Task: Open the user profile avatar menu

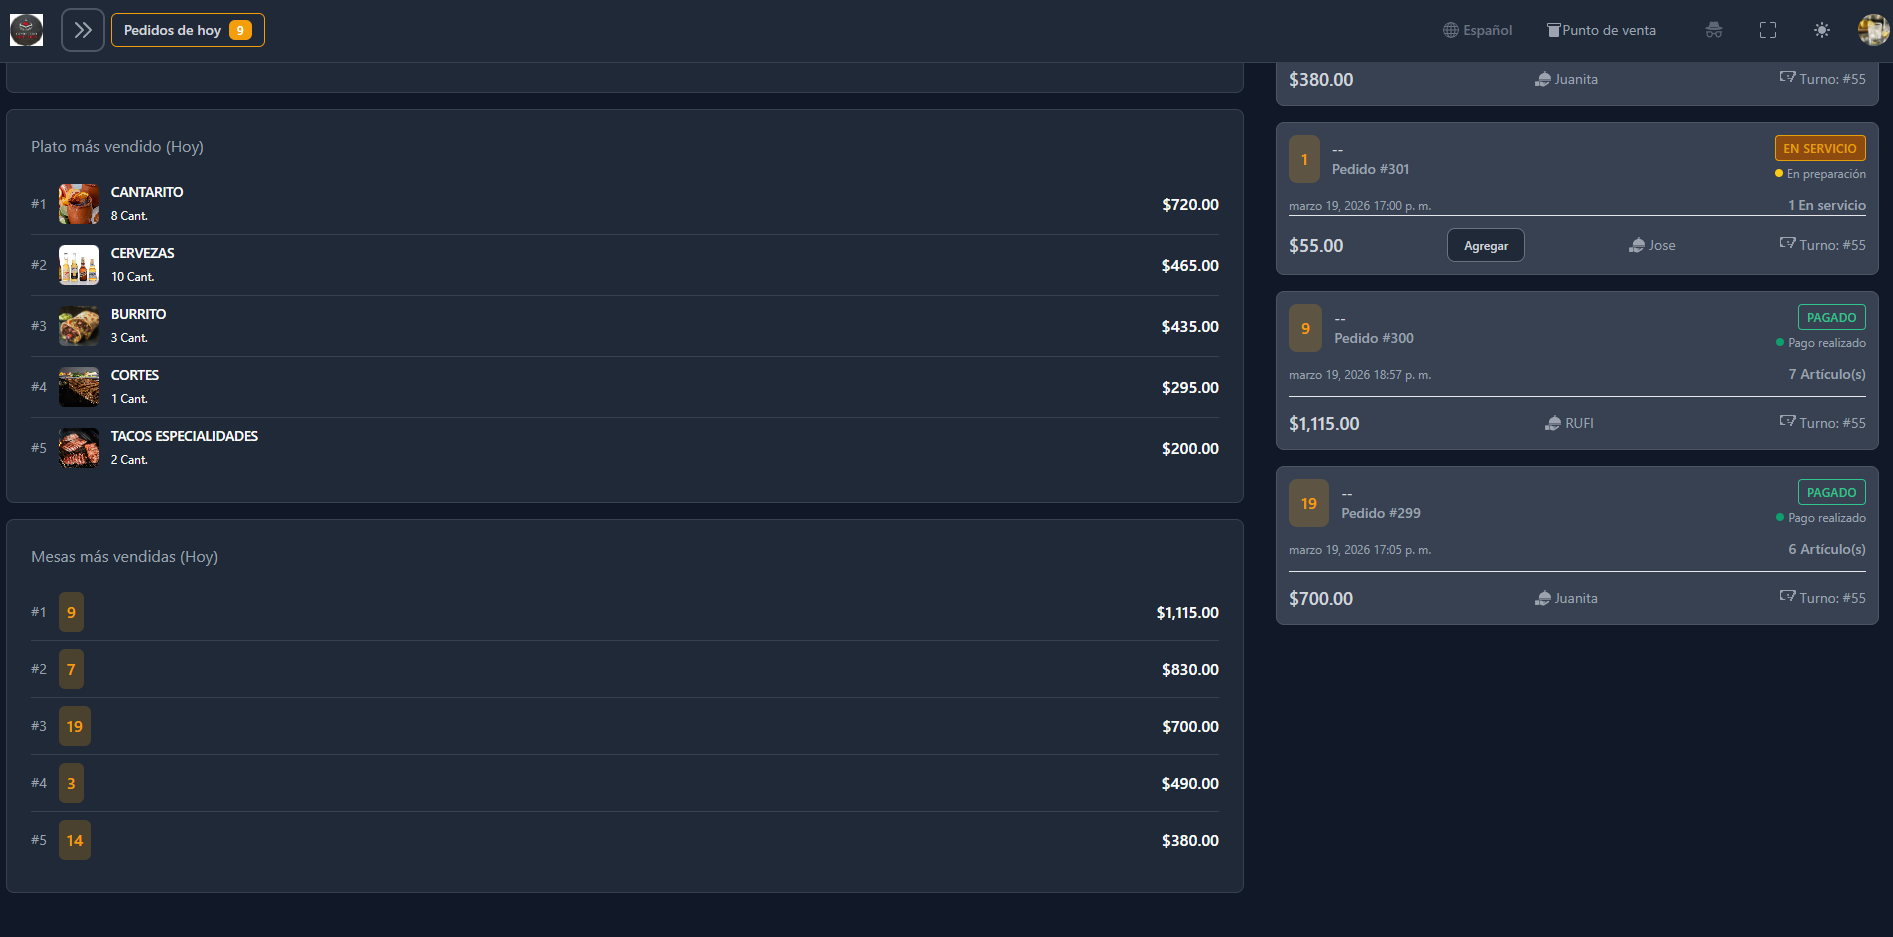Action: tap(1872, 30)
